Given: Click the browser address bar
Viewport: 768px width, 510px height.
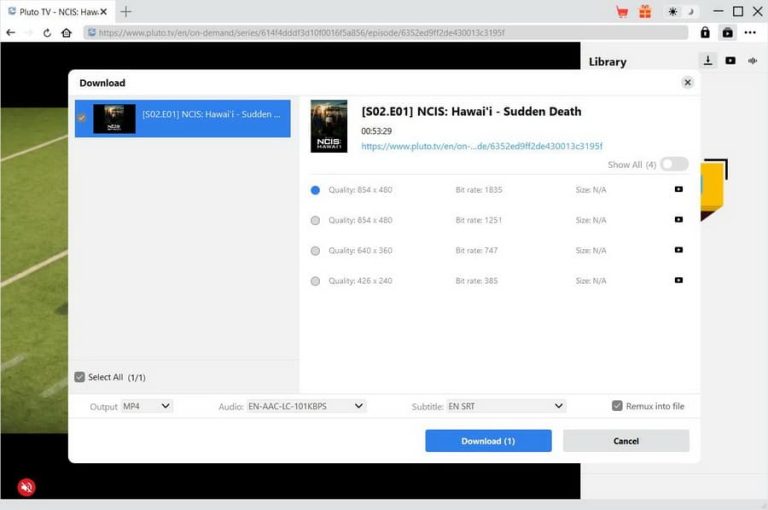Looking at the screenshot, I should pos(386,33).
